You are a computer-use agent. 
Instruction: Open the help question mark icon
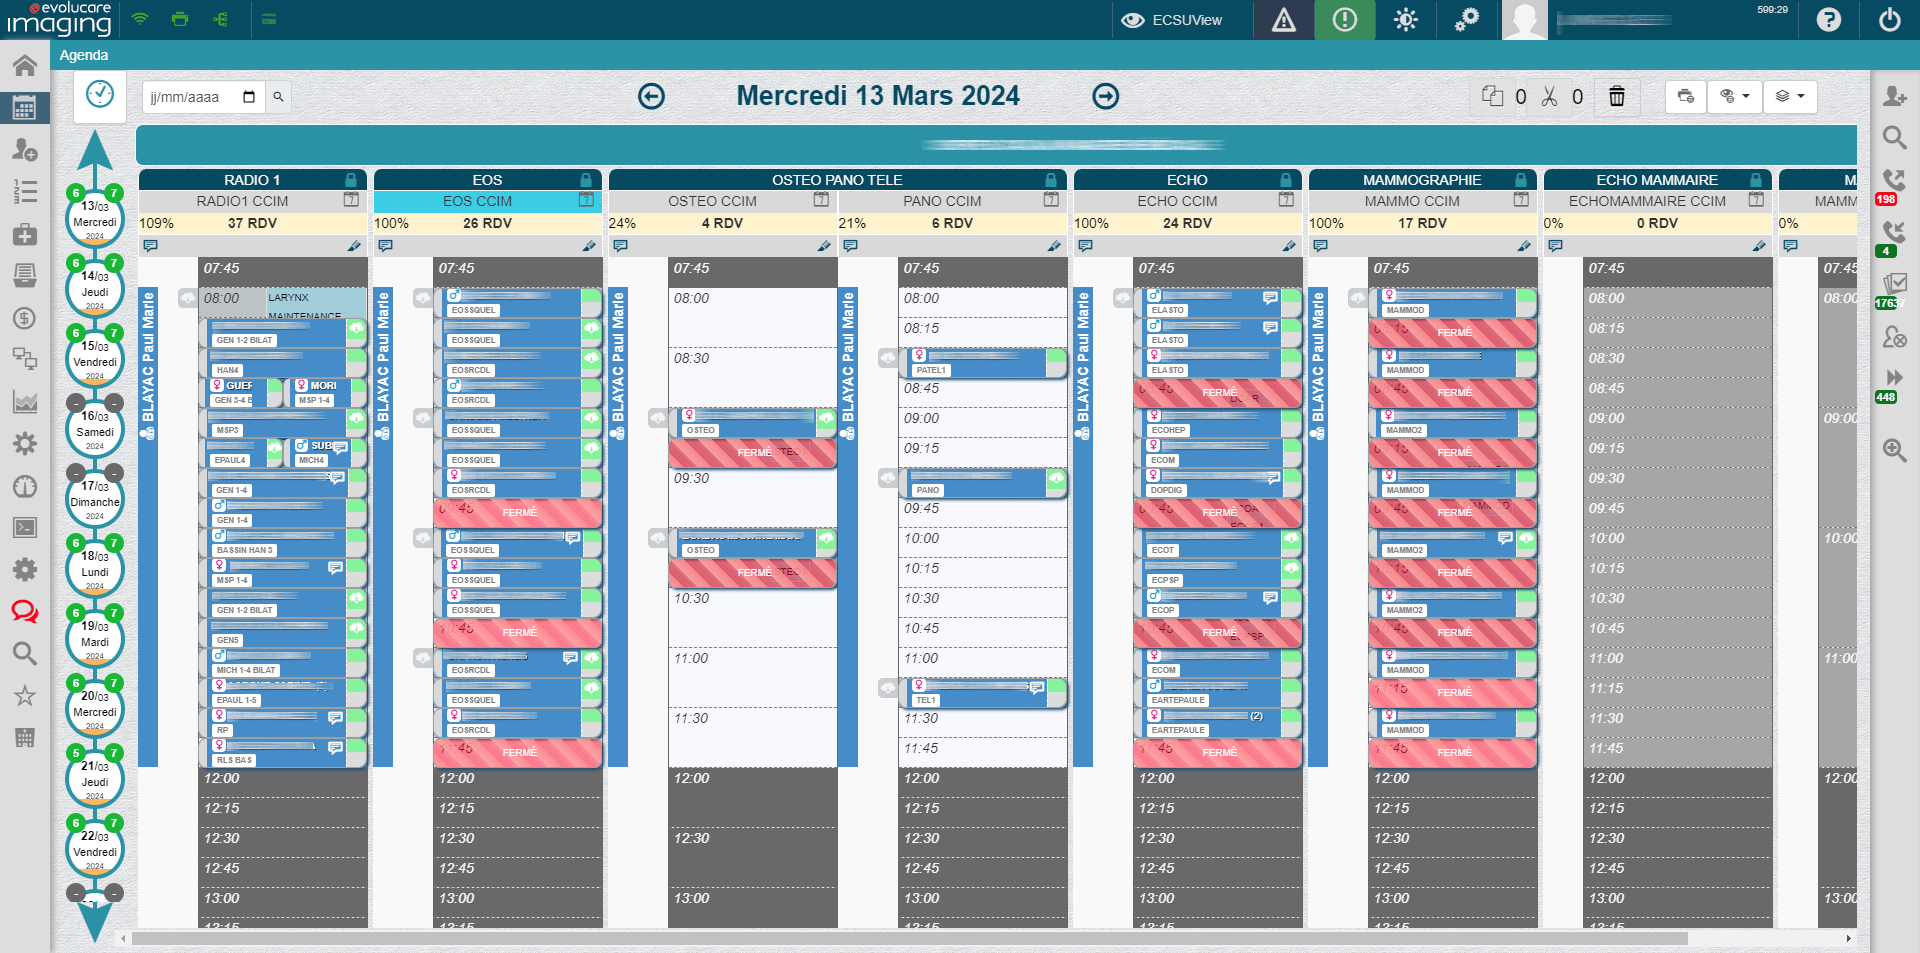[x=1829, y=20]
